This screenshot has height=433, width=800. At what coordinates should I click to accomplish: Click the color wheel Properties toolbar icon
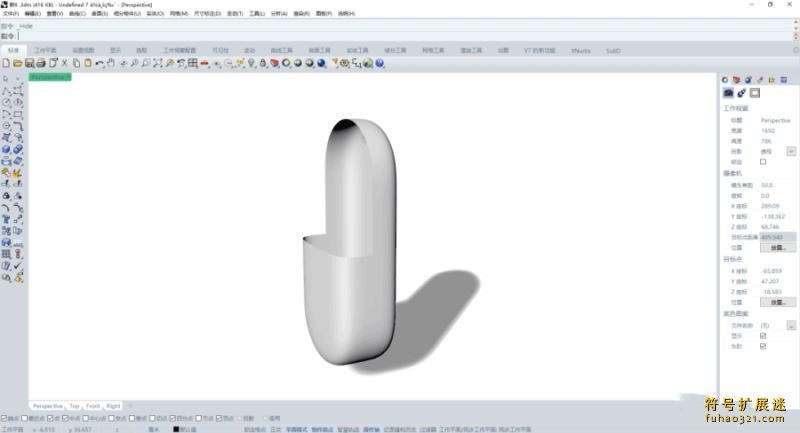(286, 63)
